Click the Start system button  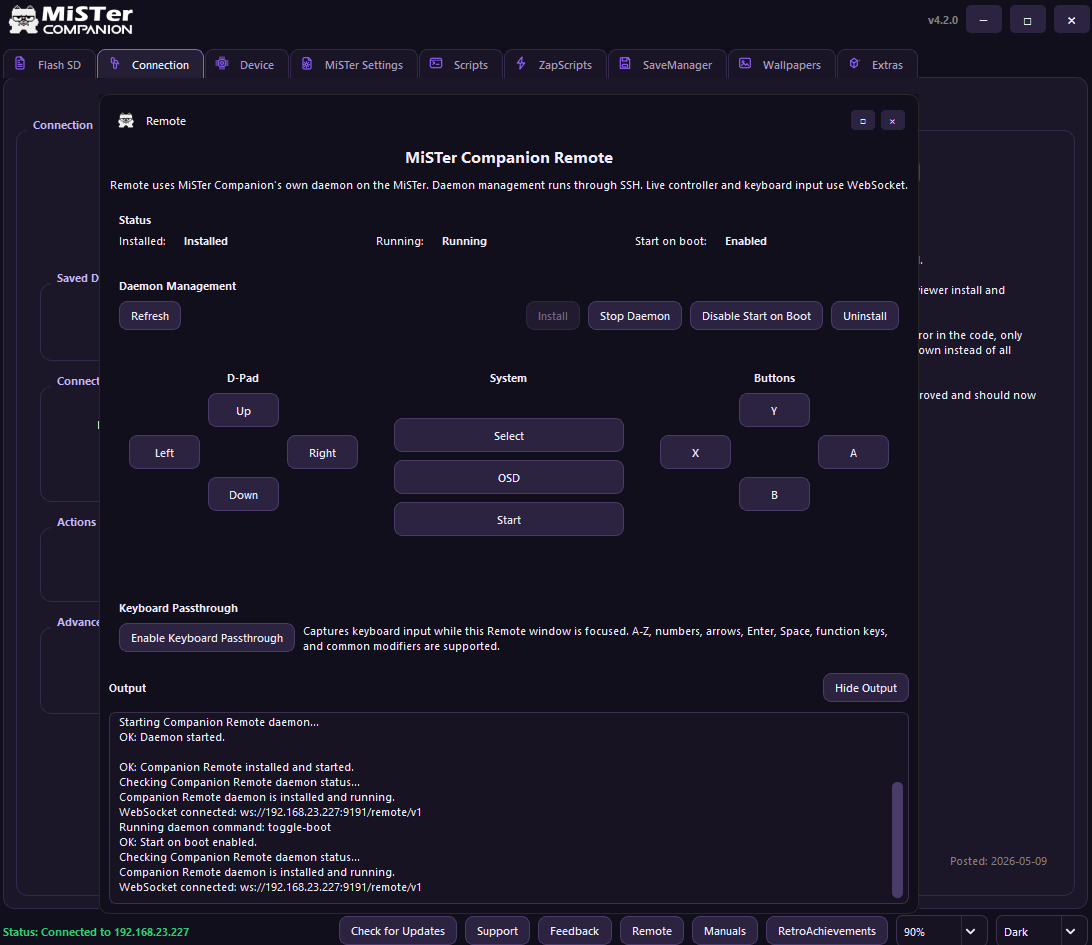coord(508,519)
